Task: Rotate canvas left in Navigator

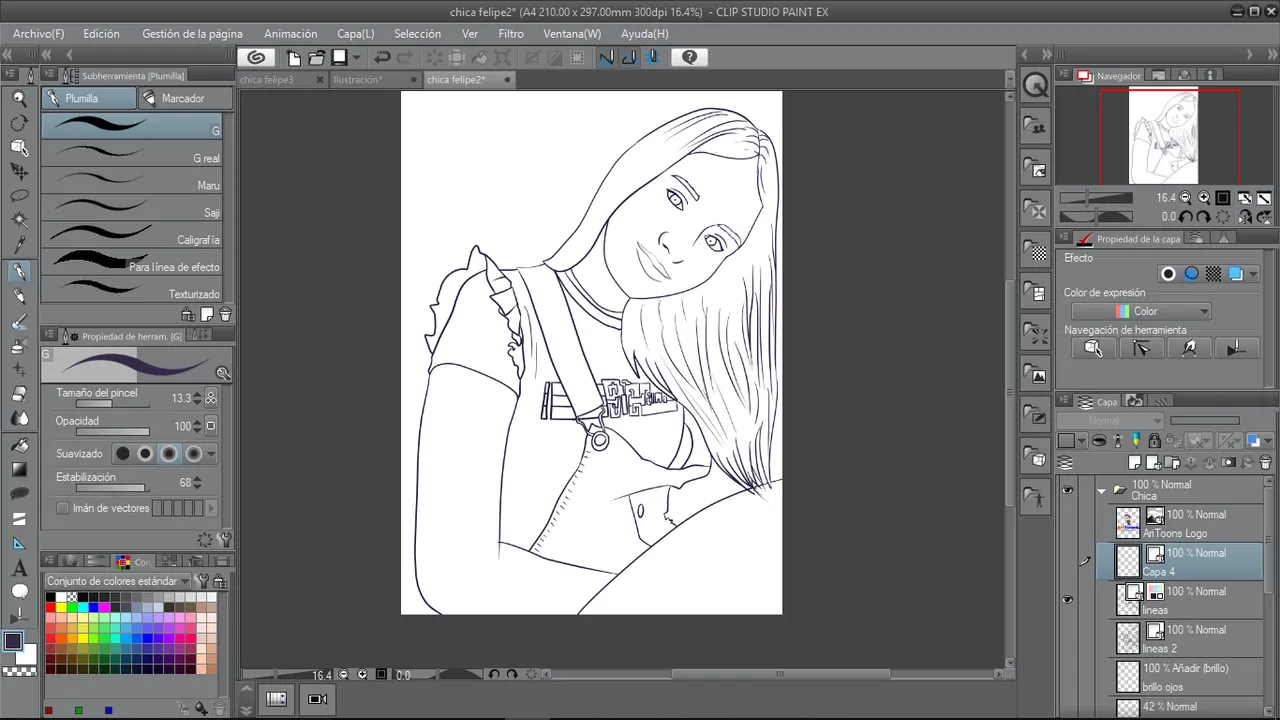Action: (x=1186, y=216)
